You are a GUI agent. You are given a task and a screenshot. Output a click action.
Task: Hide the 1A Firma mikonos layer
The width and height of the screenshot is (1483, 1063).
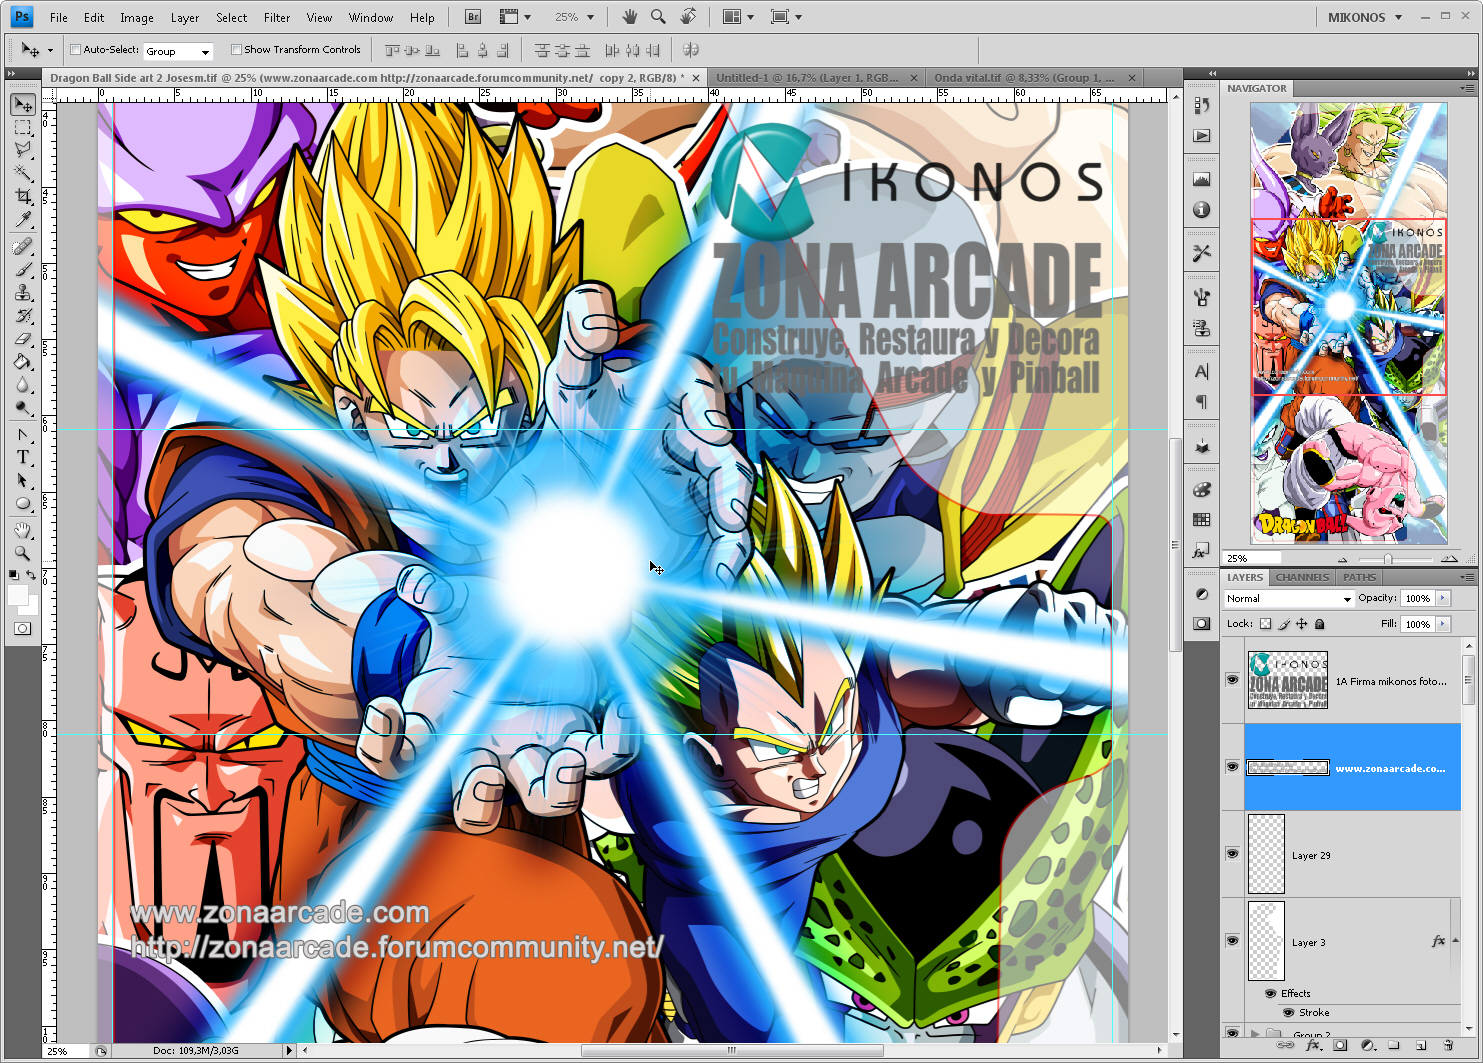click(1232, 680)
